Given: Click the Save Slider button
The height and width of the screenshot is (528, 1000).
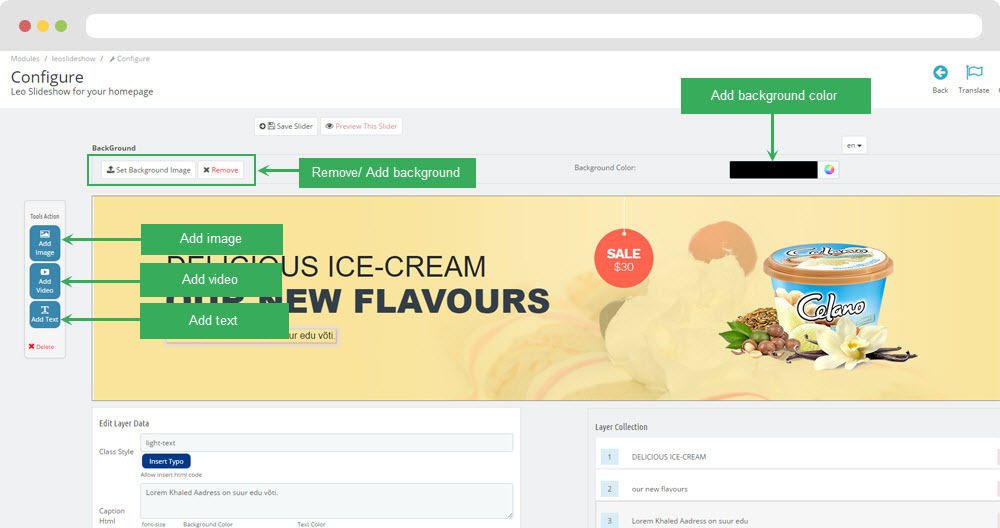Looking at the screenshot, I should click(286, 126).
